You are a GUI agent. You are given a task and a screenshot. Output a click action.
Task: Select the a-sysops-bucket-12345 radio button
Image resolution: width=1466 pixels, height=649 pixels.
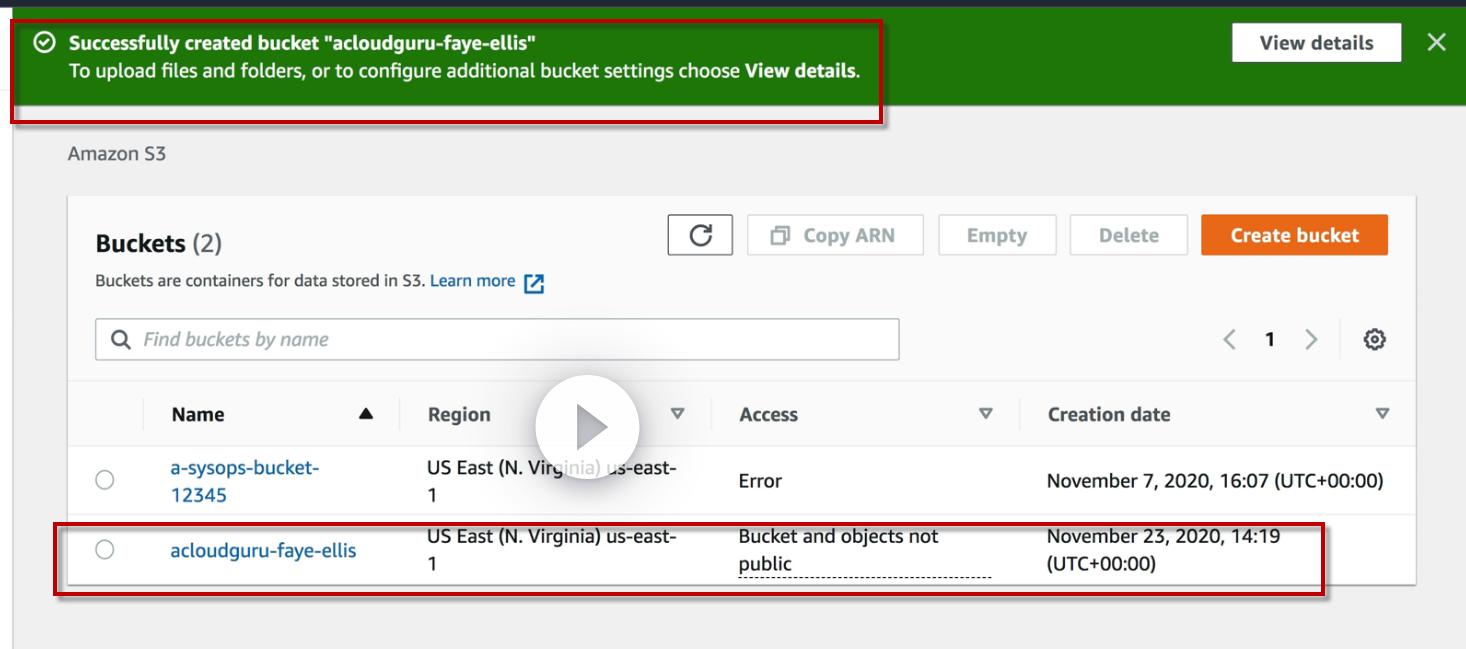pos(105,480)
